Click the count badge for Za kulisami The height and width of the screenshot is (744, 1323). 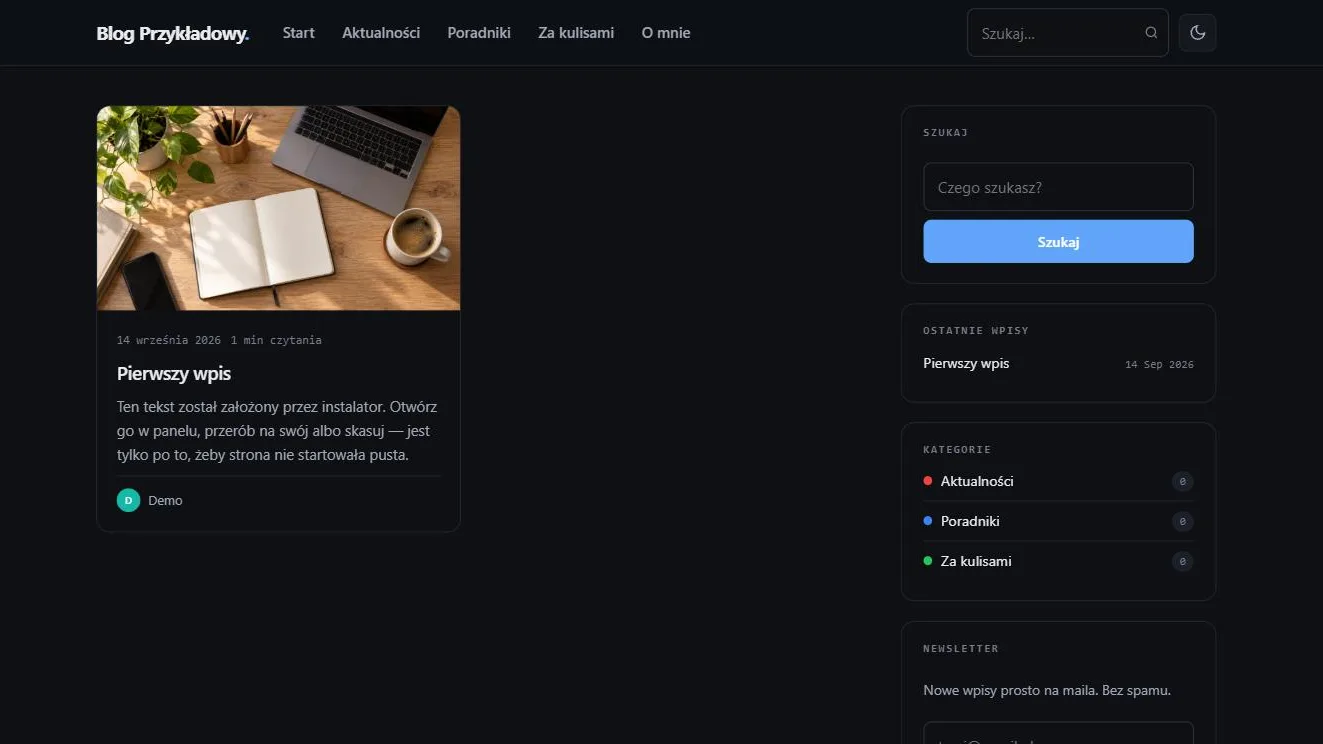tap(1182, 562)
